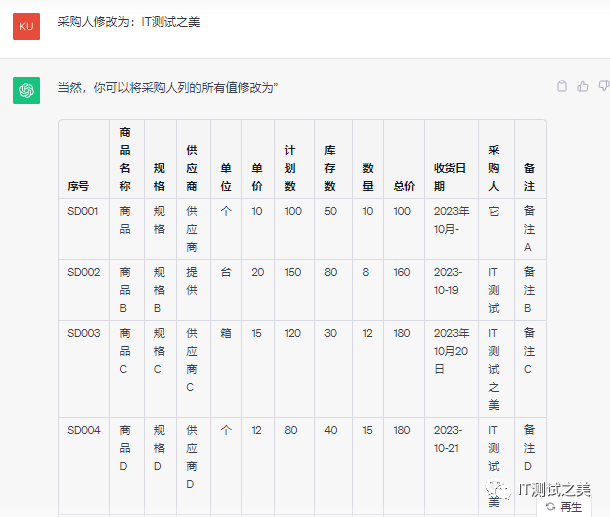Click the 2023-10-19 date cell

click(450, 281)
